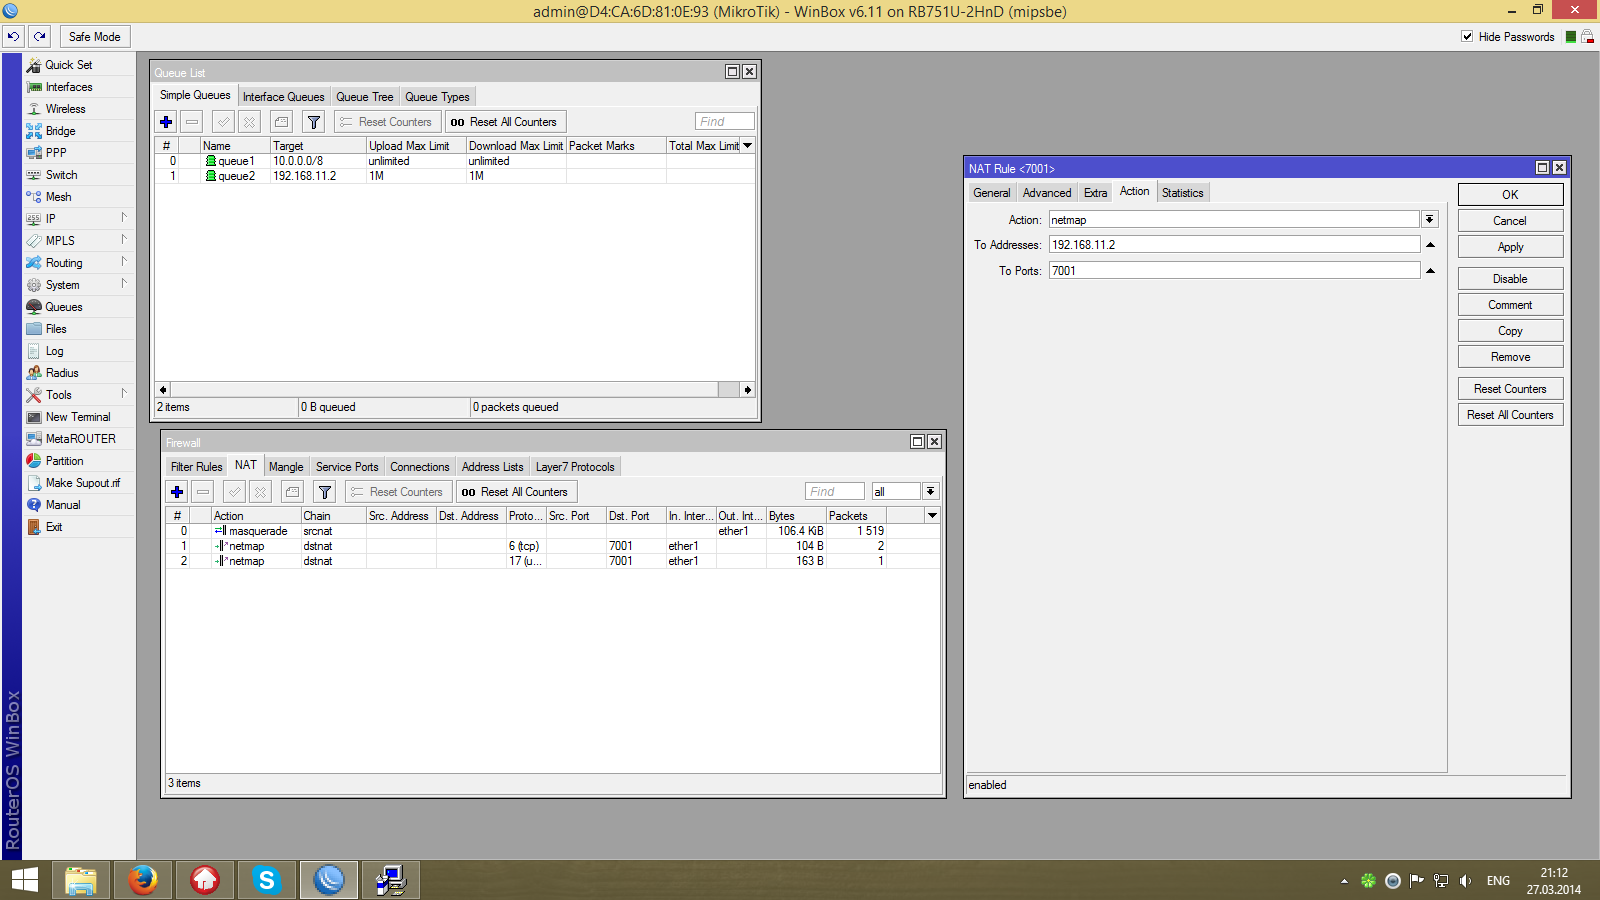Add a new simple queue with plus icon
Image resolution: width=1600 pixels, height=900 pixels.
click(166, 122)
